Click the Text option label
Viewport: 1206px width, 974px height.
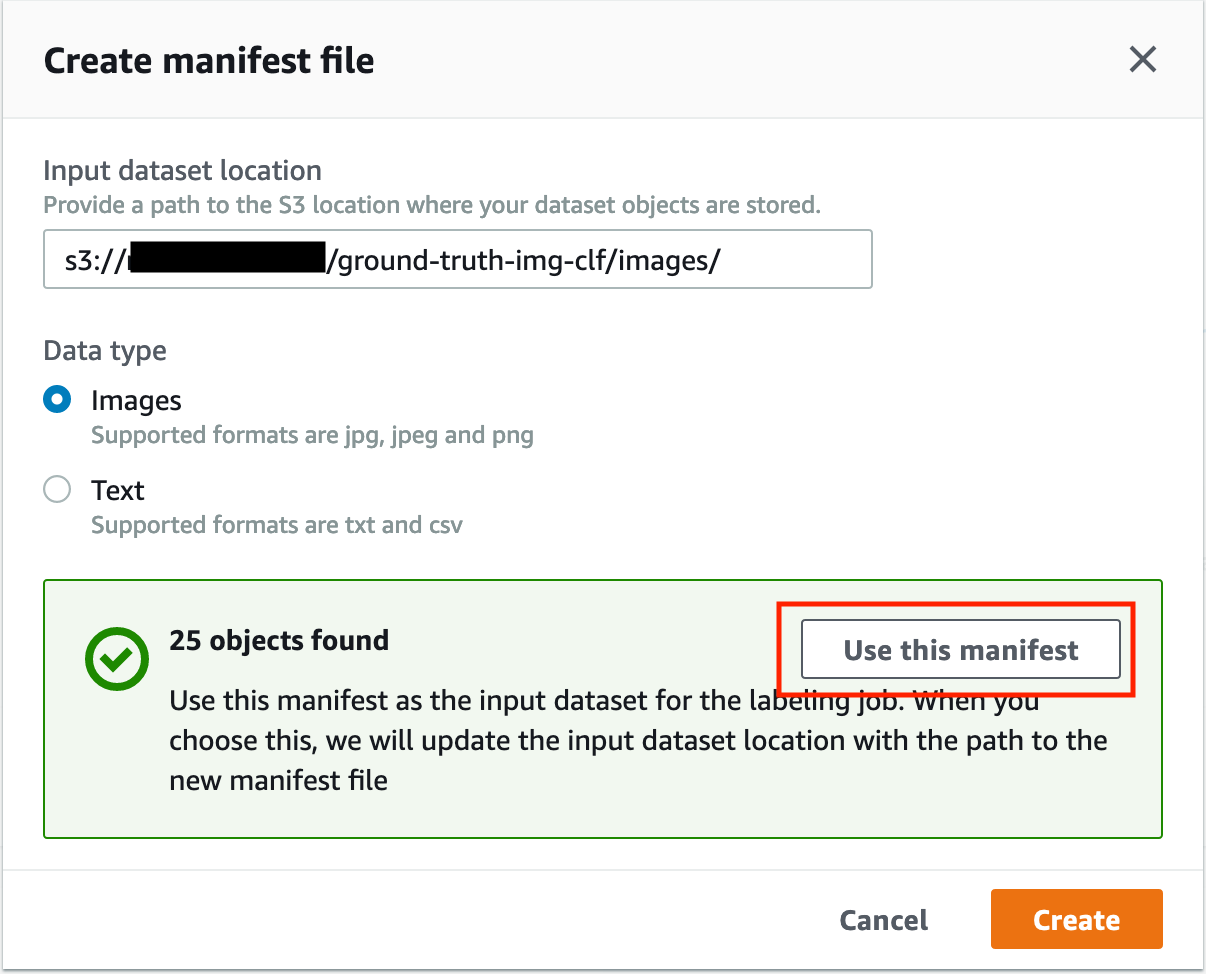[x=118, y=491]
